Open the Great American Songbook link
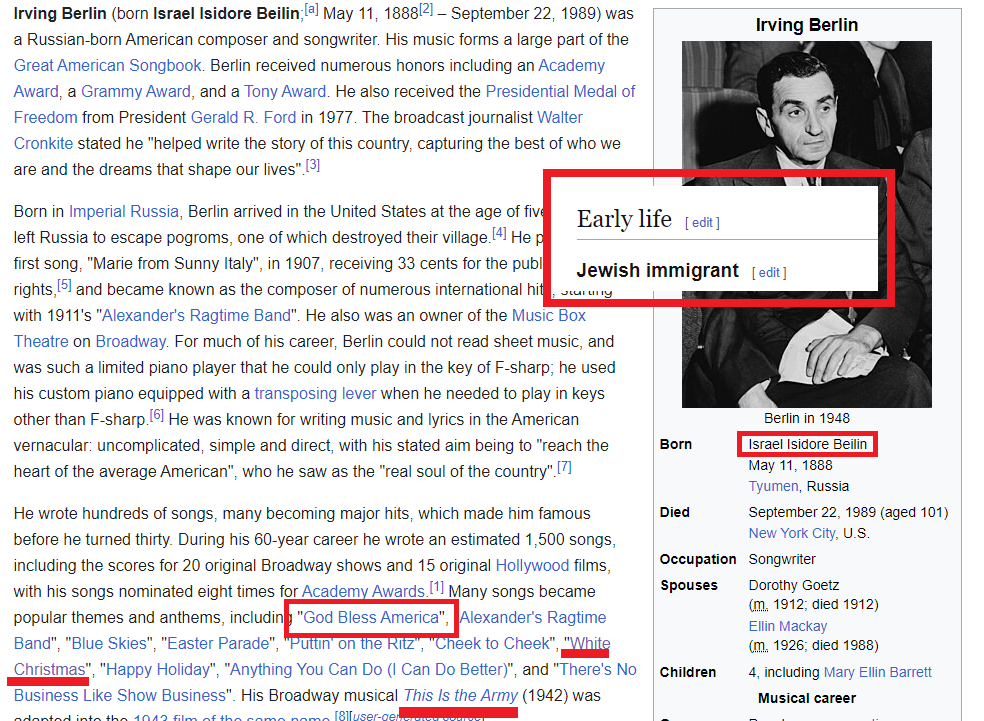The width and height of the screenshot is (984, 721). pos(107,65)
